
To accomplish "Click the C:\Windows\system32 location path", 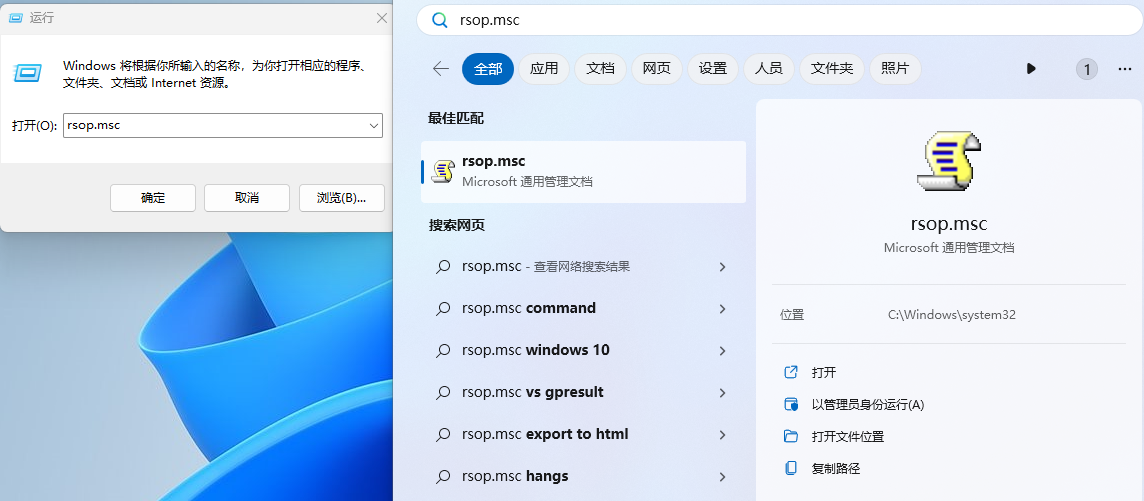I will point(951,315).
